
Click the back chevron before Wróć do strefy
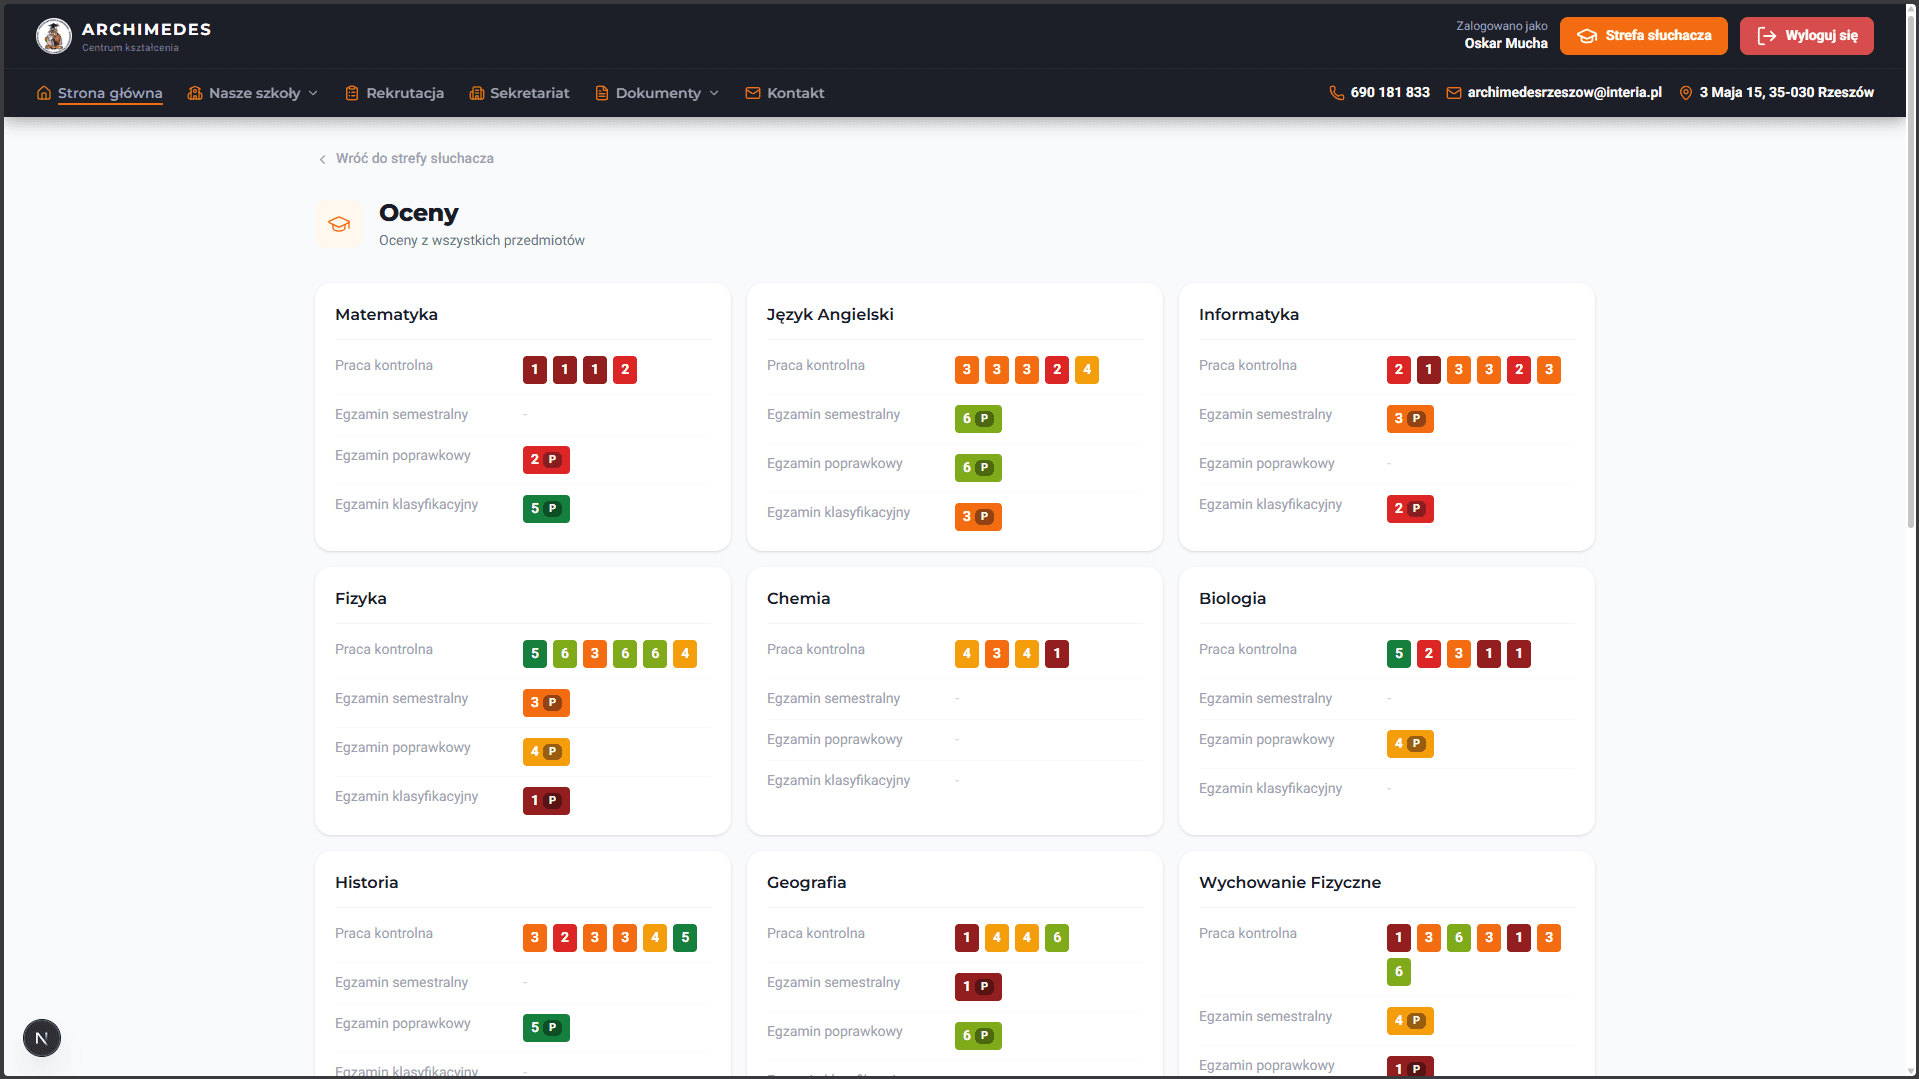pos(322,159)
